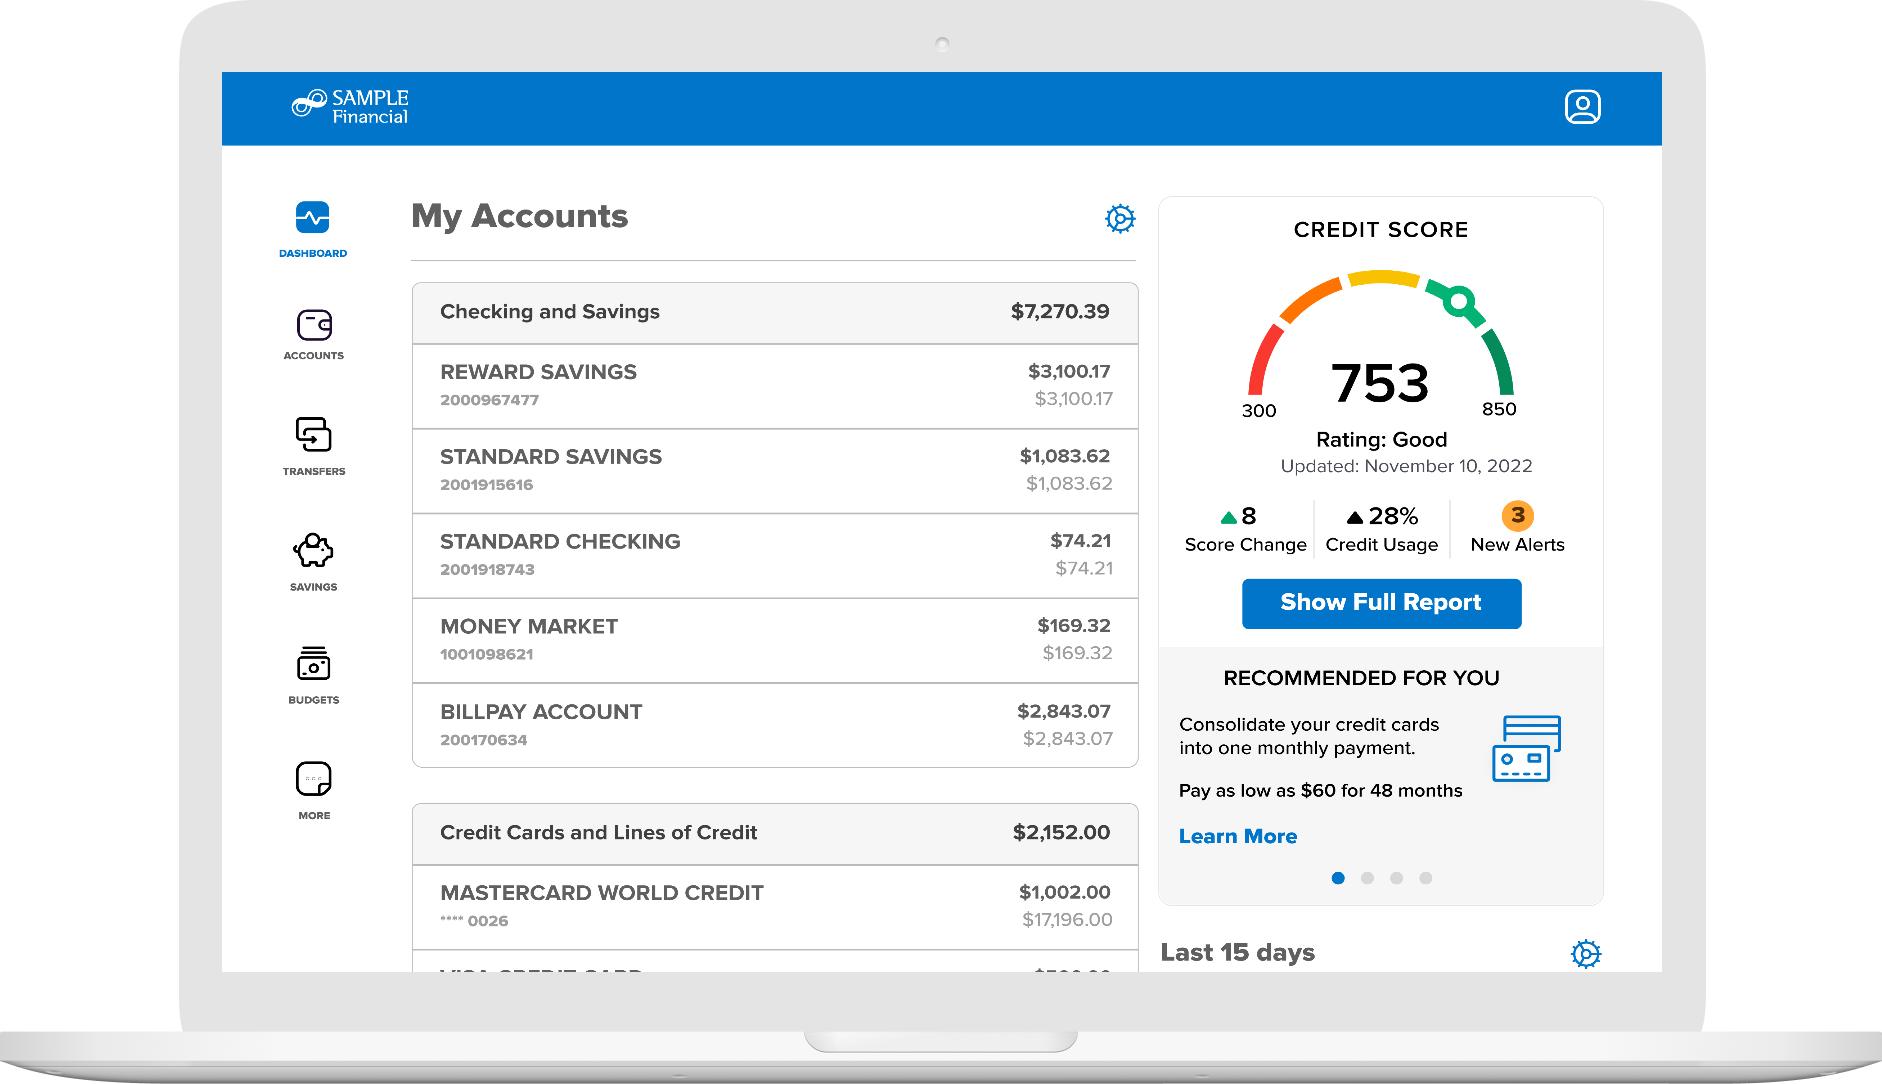Select the Savings piggy bank icon
Image resolution: width=1882 pixels, height=1084 pixels.
coord(313,551)
